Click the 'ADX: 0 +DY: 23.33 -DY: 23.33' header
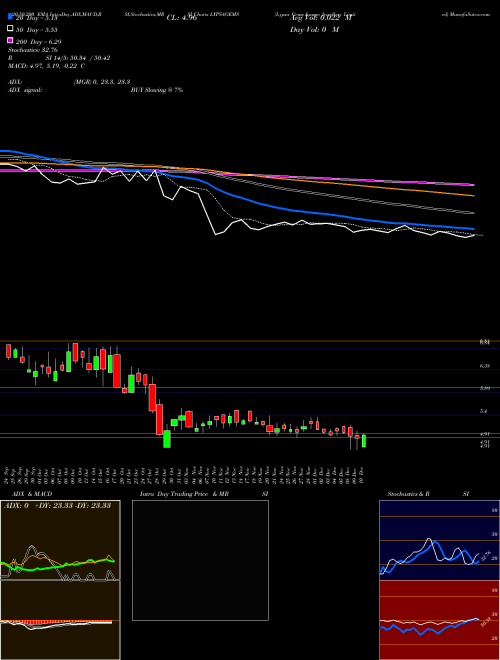This screenshot has height=660, width=500. coord(57,505)
